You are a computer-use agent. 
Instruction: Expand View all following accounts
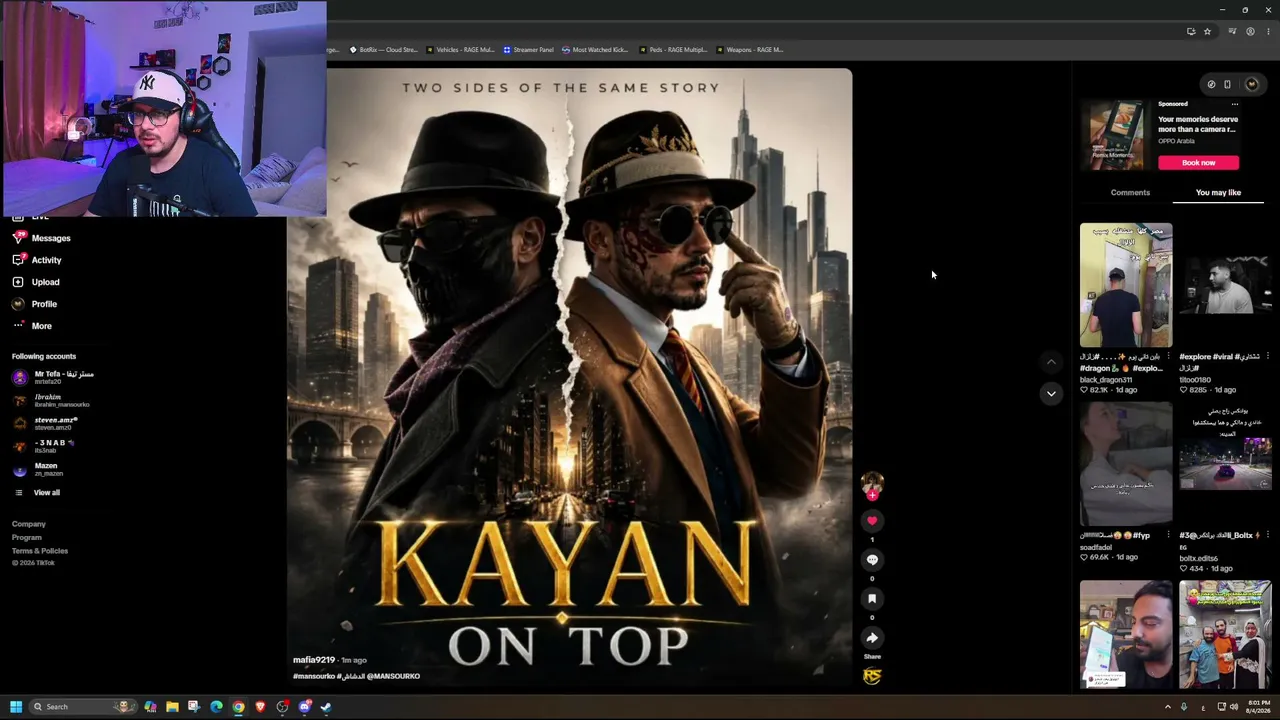pyautogui.click(x=36, y=492)
